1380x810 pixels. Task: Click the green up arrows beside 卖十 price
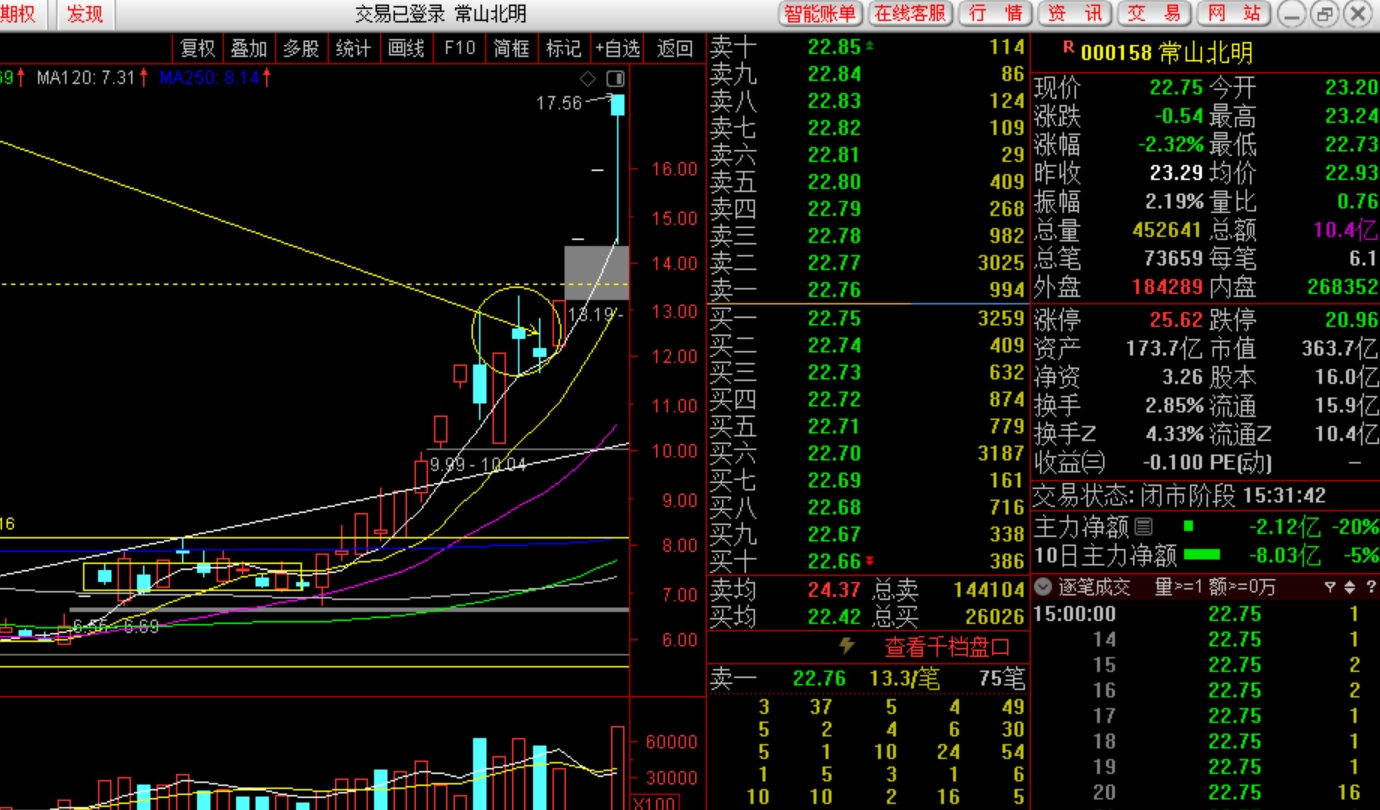click(868, 47)
